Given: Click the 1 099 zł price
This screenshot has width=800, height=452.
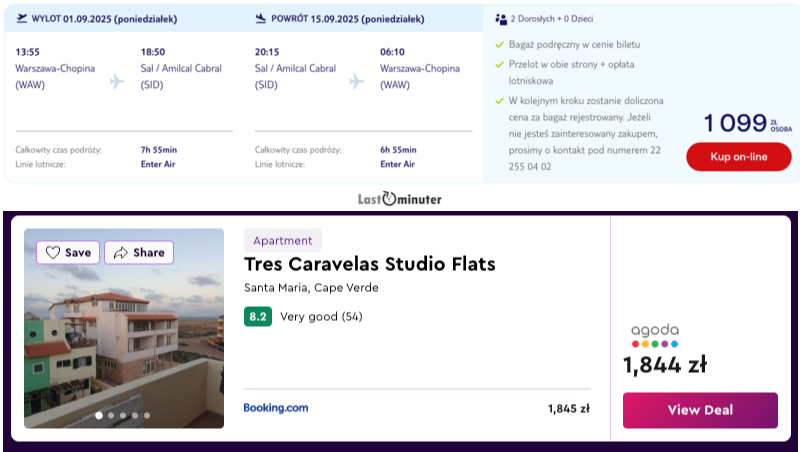Looking at the screenshot, I should [747, 123].
